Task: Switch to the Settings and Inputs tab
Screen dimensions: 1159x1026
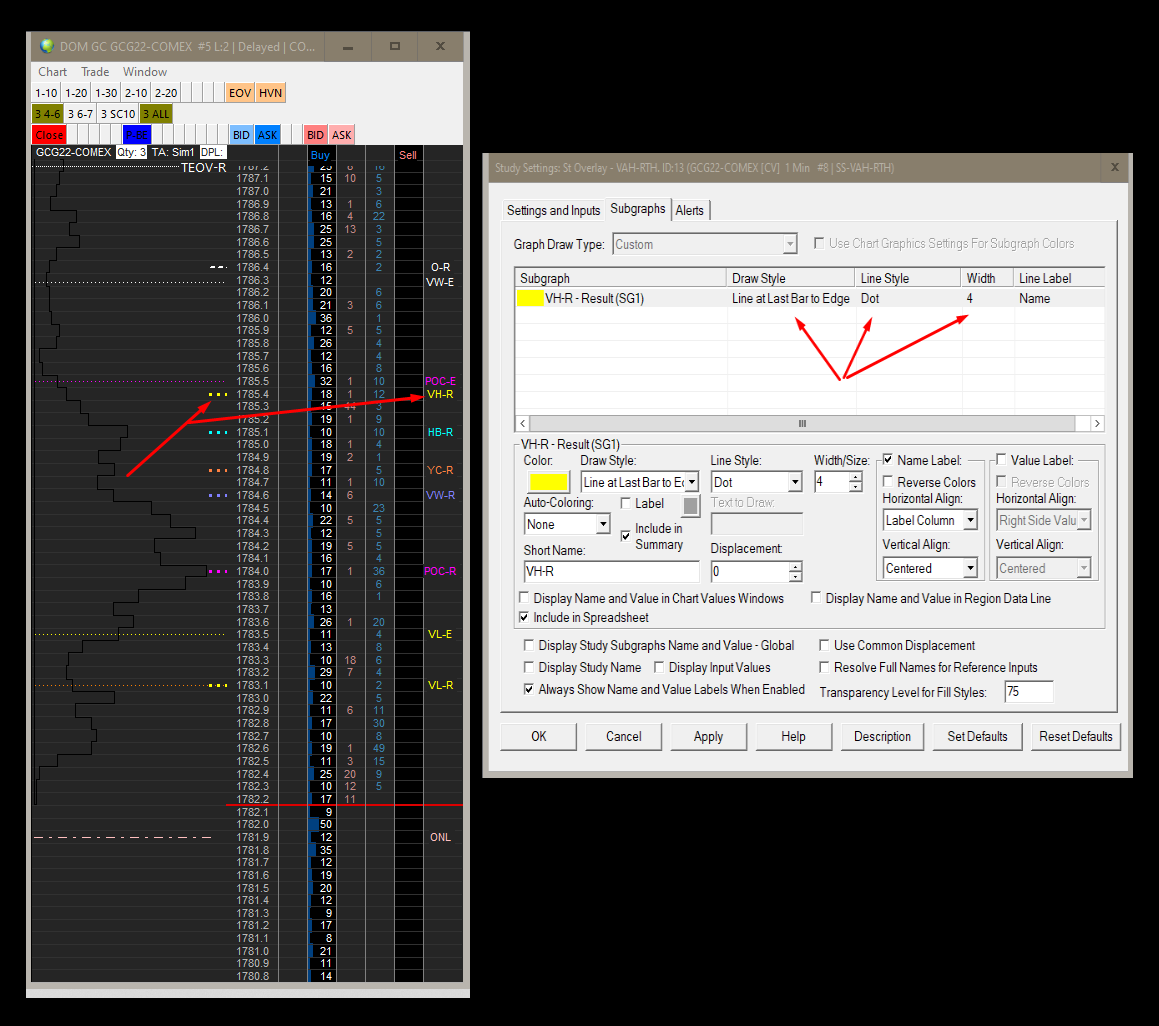Action: [553, 210]
